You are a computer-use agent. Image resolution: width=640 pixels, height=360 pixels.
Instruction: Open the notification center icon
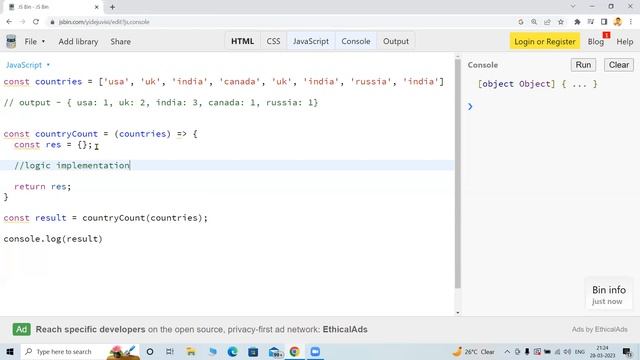tap(627, 351)
